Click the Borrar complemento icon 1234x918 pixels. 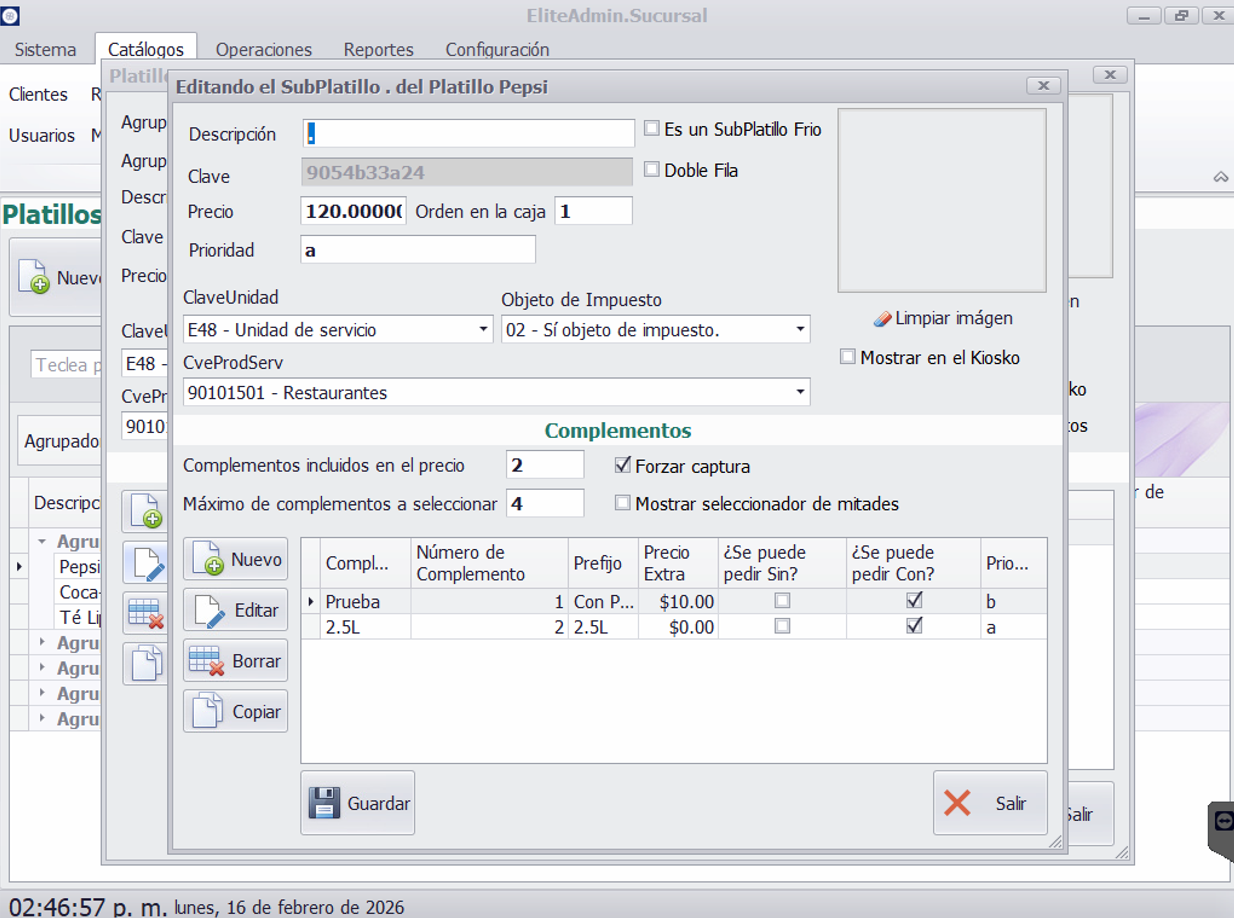tap(207, 661)
